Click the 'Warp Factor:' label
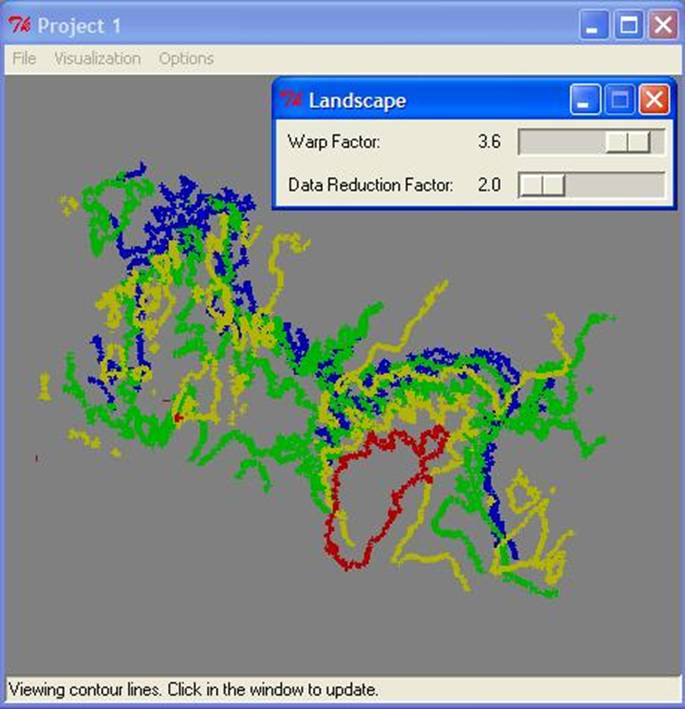Image resolution: width=685 pixels, height=709 pixels. 334,142
